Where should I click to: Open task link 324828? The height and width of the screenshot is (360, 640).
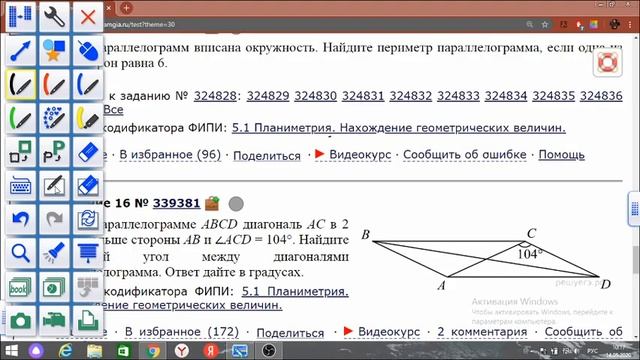click(x=215, y=96)
